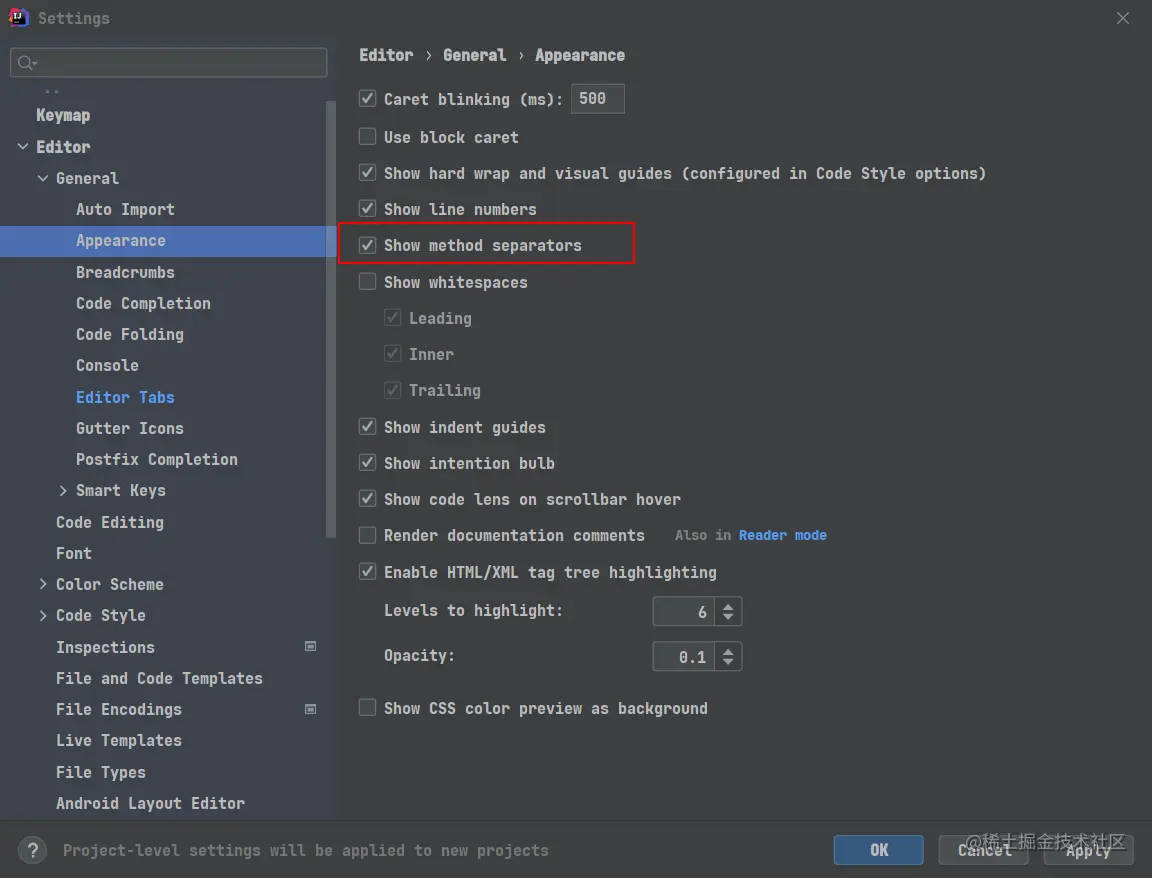Click the Cancel button
This screenshot has height=878, width=1152.
pos(984,850)
